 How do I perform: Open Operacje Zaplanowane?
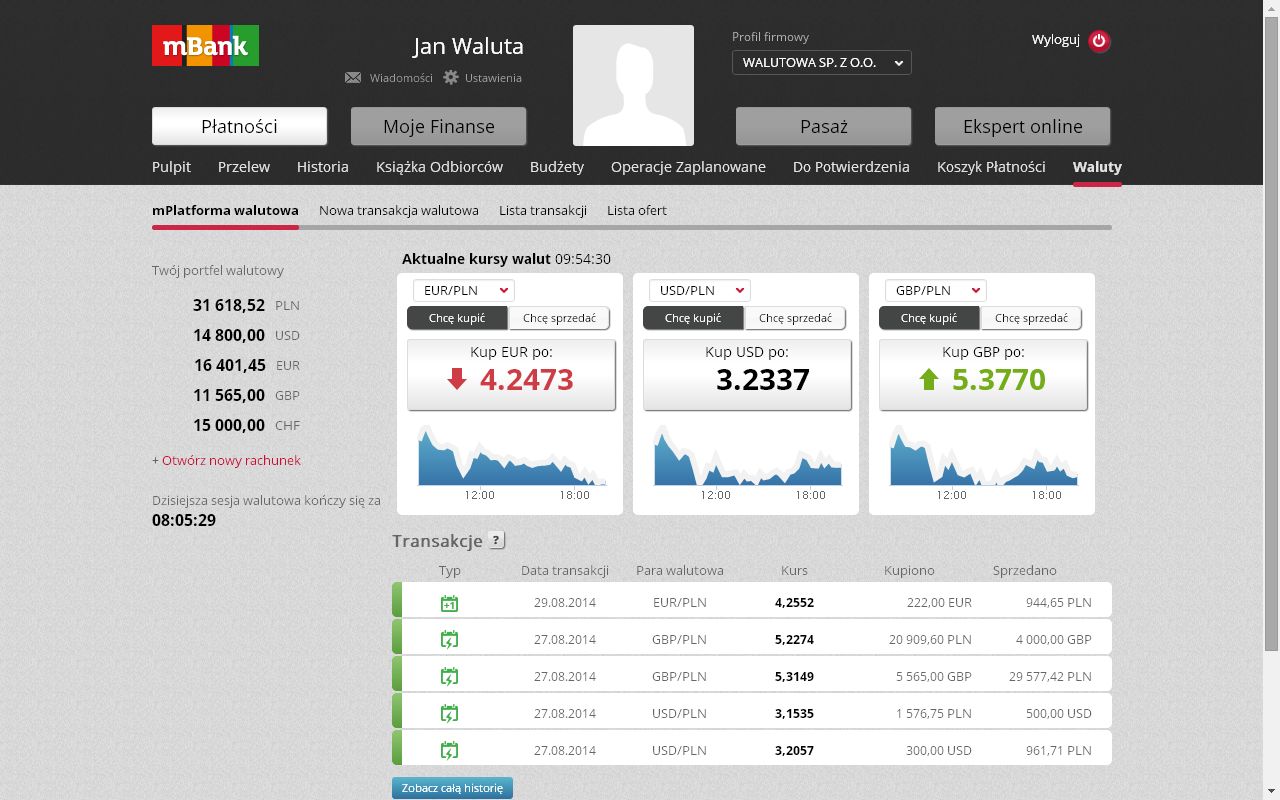tap(688, 167)
